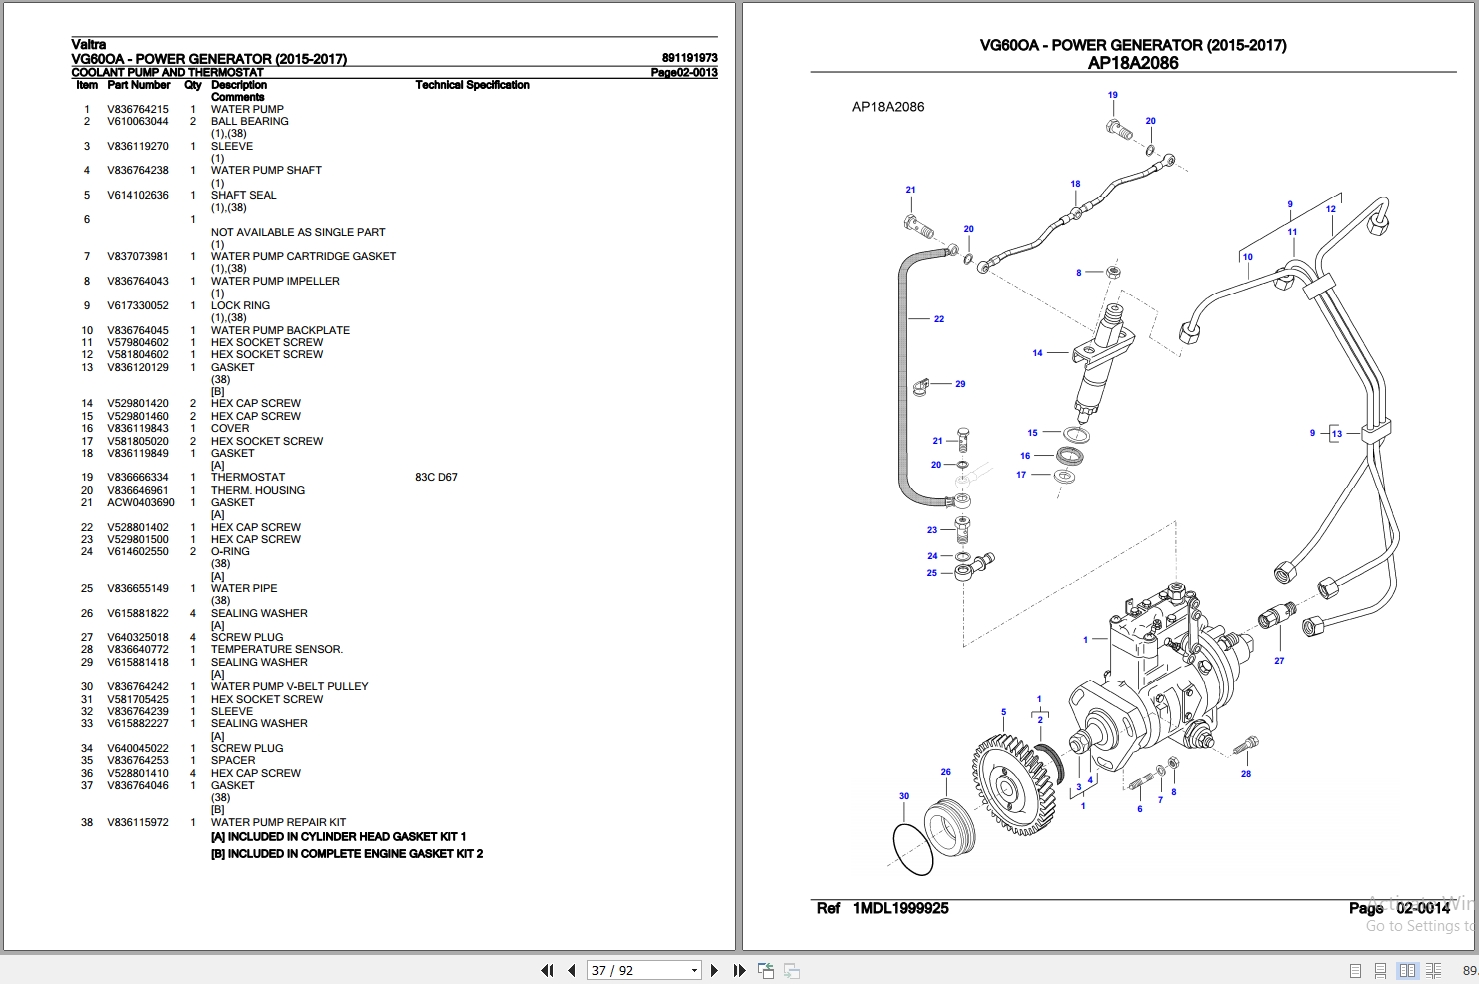Click the previous view history icon

(x=765, y=970)
